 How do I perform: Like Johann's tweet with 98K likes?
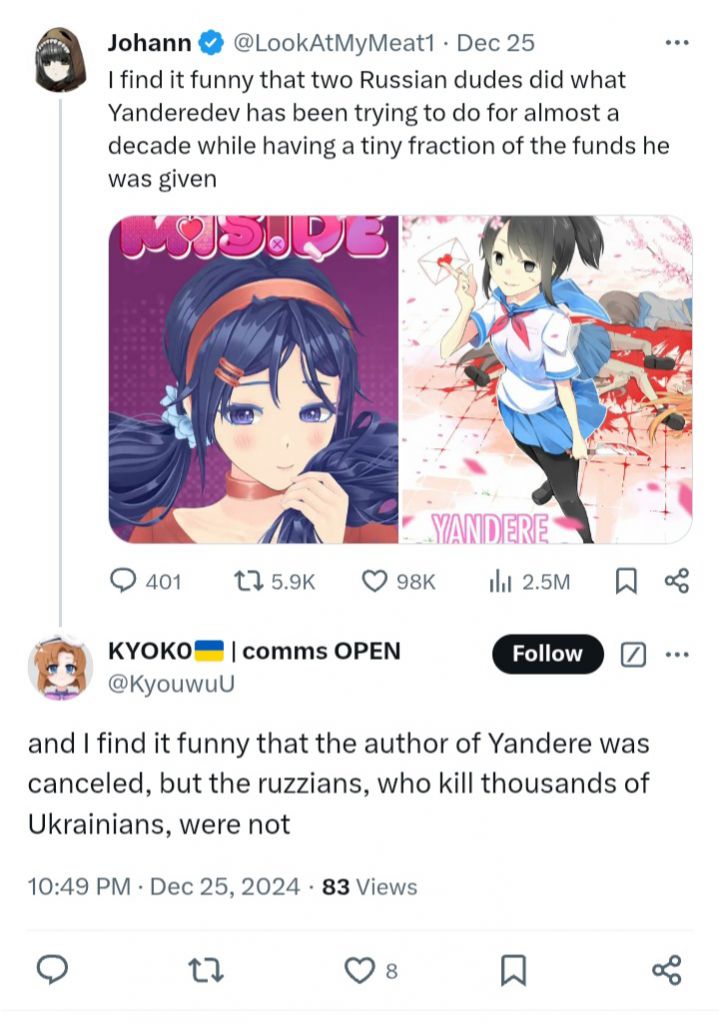tap(398, 581)
